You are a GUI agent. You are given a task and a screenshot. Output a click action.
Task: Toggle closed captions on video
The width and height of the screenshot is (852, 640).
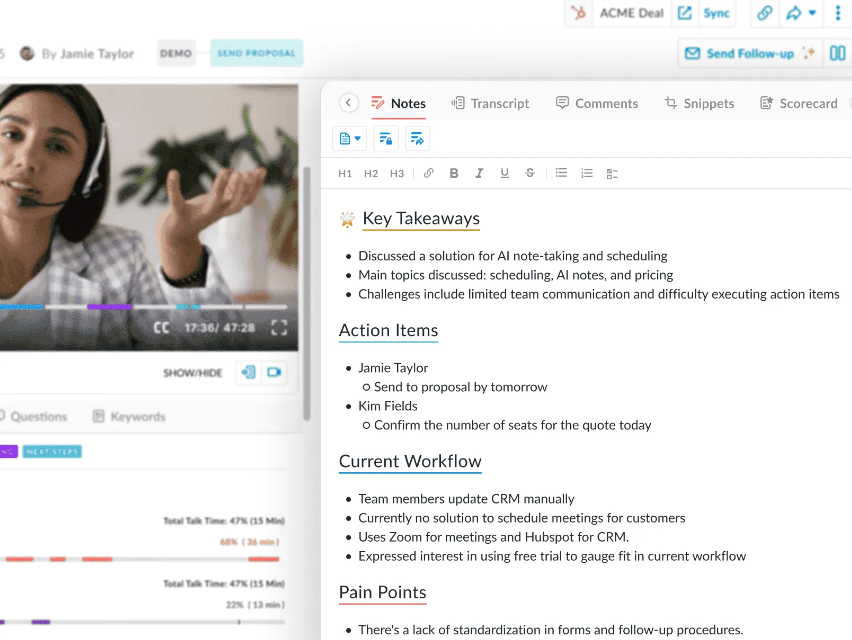pos(161,328)
